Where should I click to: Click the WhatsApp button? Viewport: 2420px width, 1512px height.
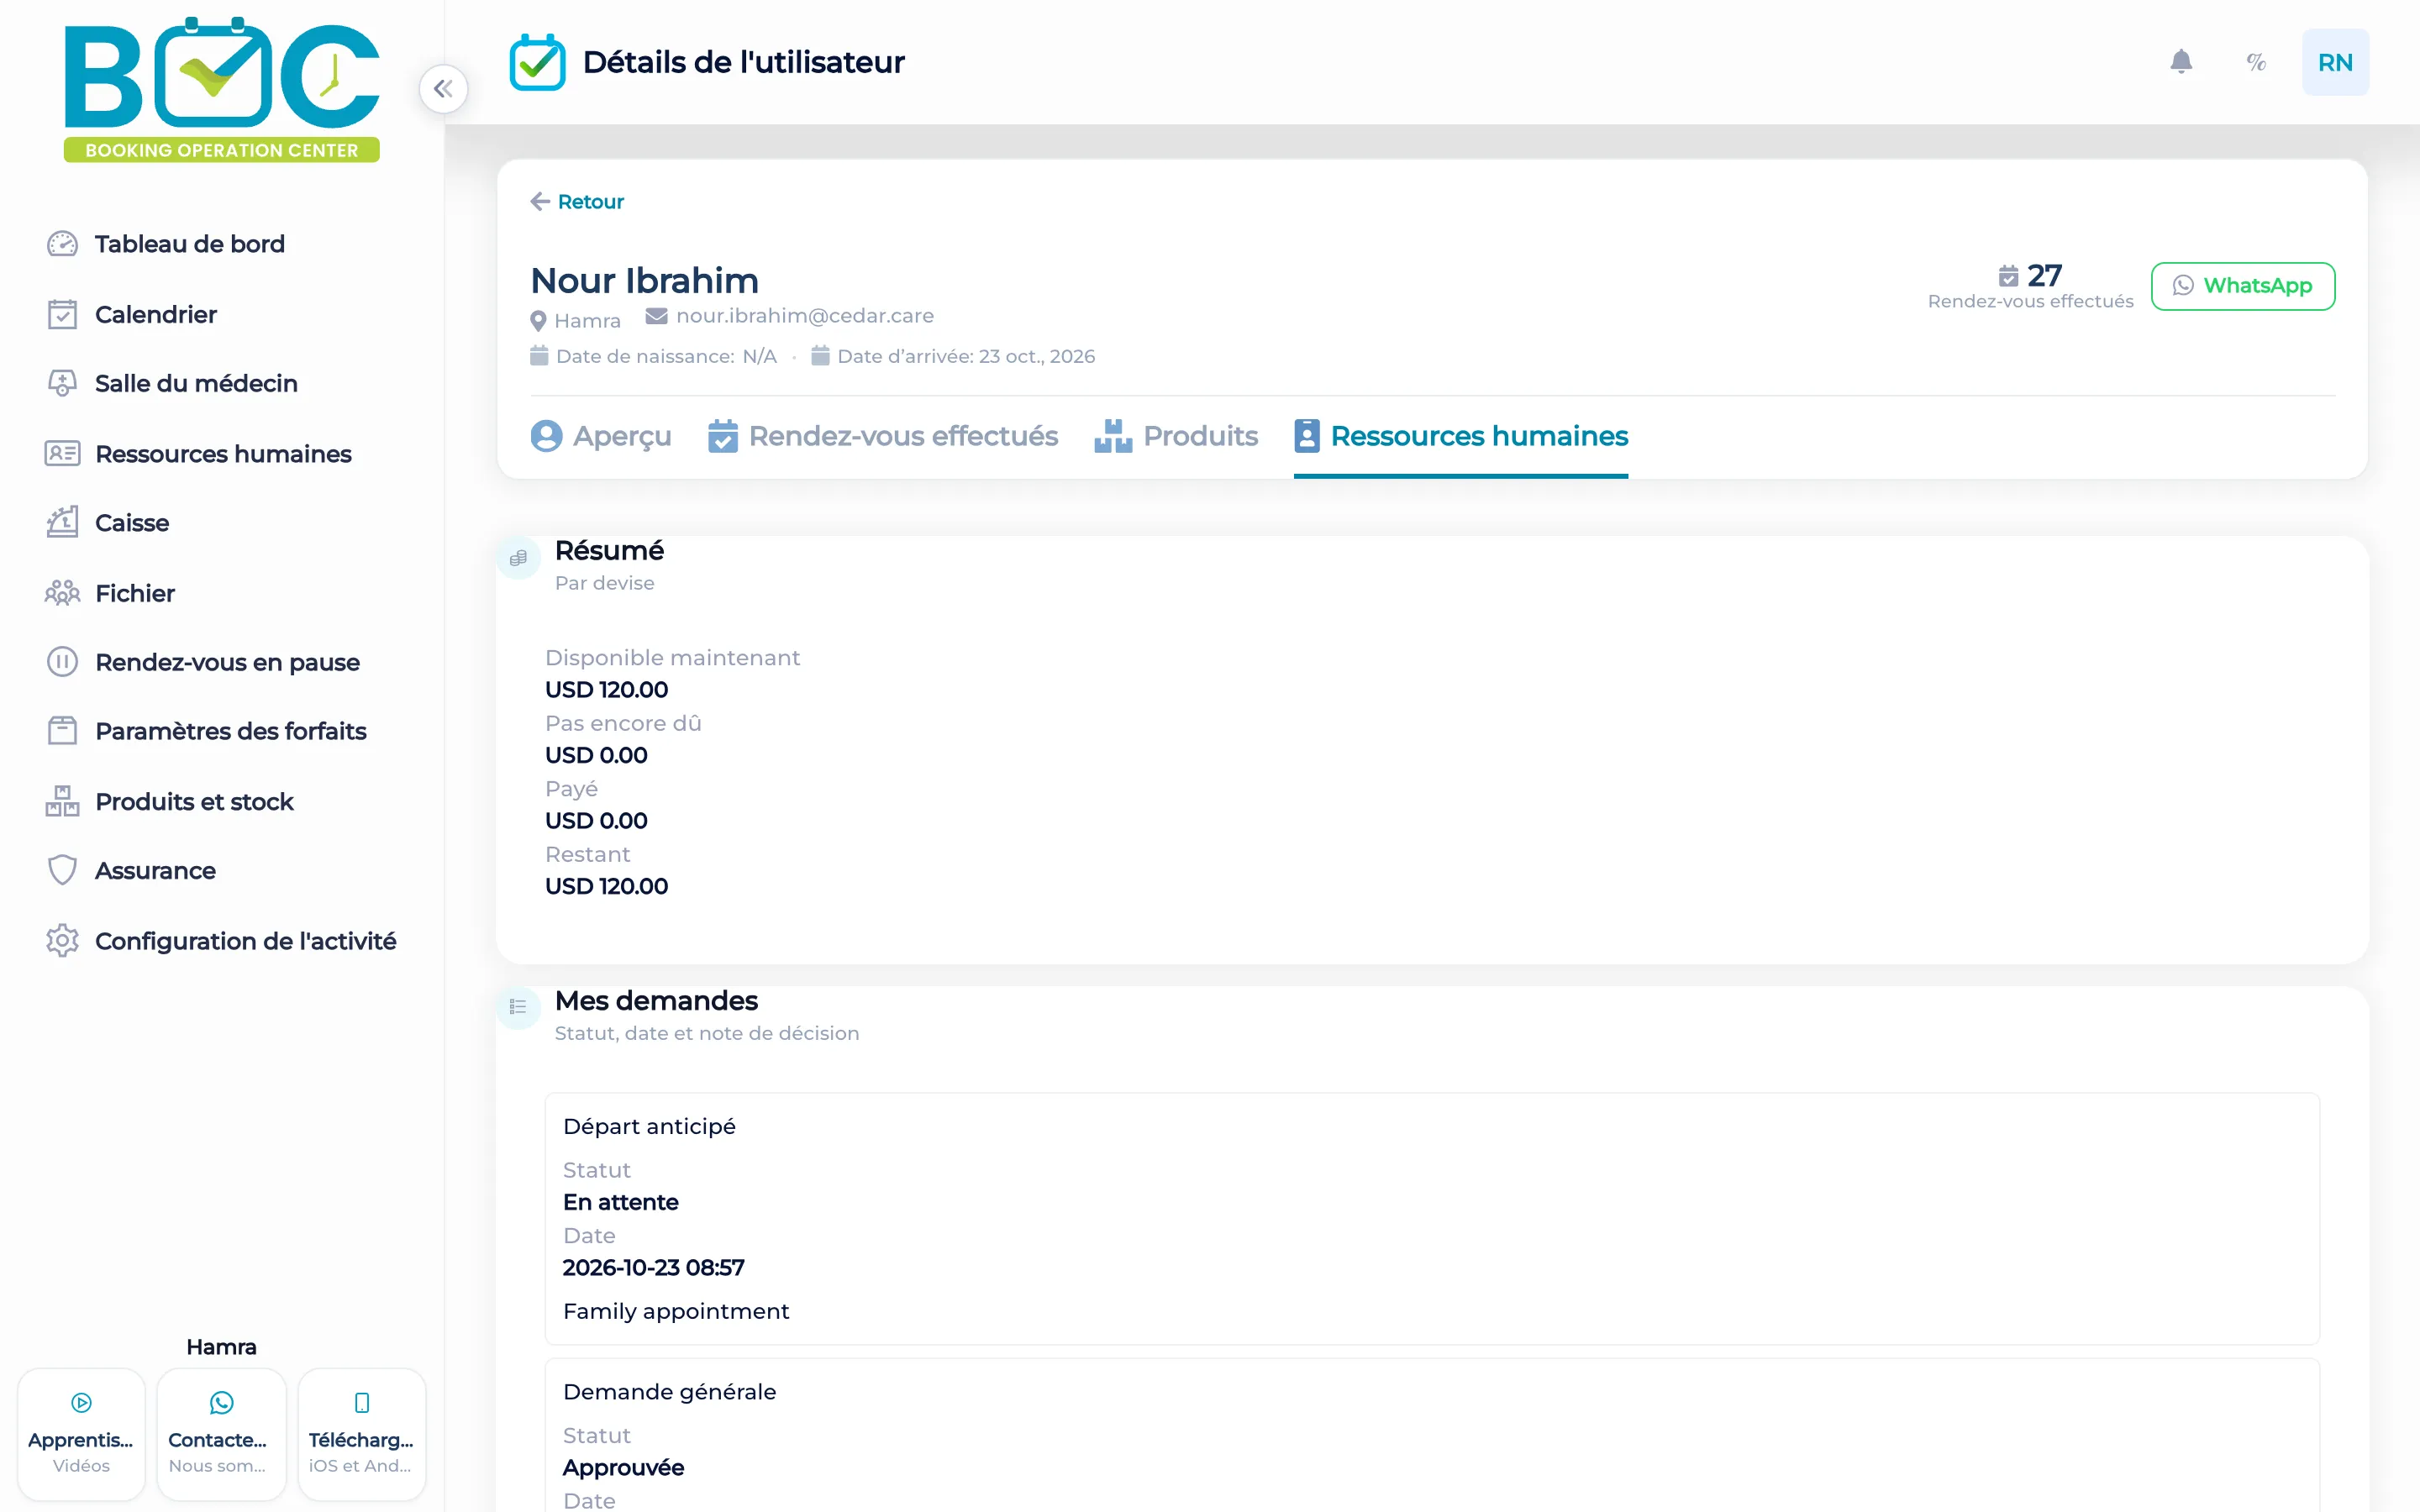2243,286
